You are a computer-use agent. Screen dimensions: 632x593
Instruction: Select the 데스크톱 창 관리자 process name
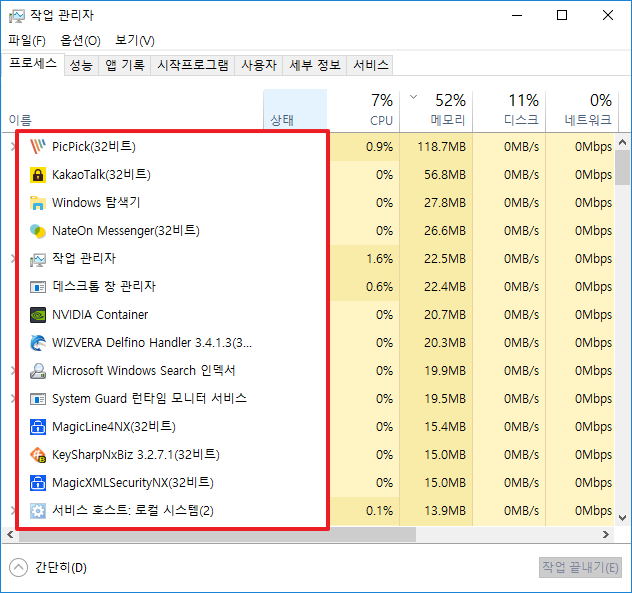coord(104,287)
